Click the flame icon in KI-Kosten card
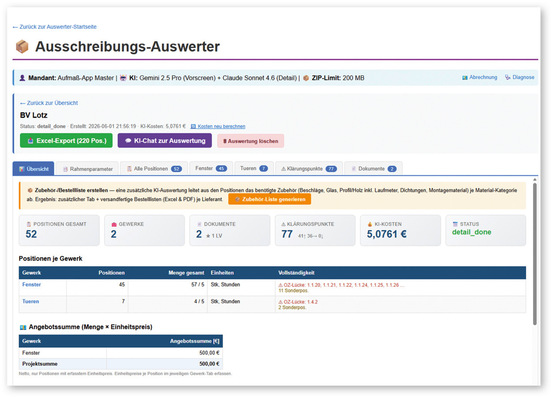The width and height of the screenshot is (553, 398). tap(370, 224)
